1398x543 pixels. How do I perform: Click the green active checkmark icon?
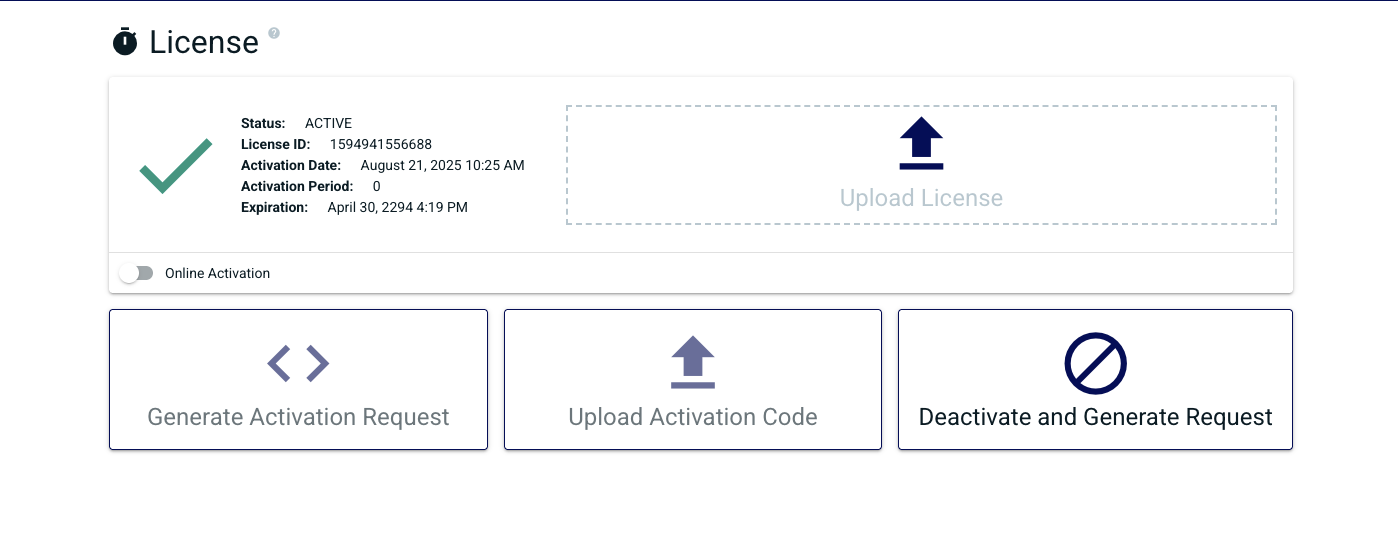tap(176, 165)
